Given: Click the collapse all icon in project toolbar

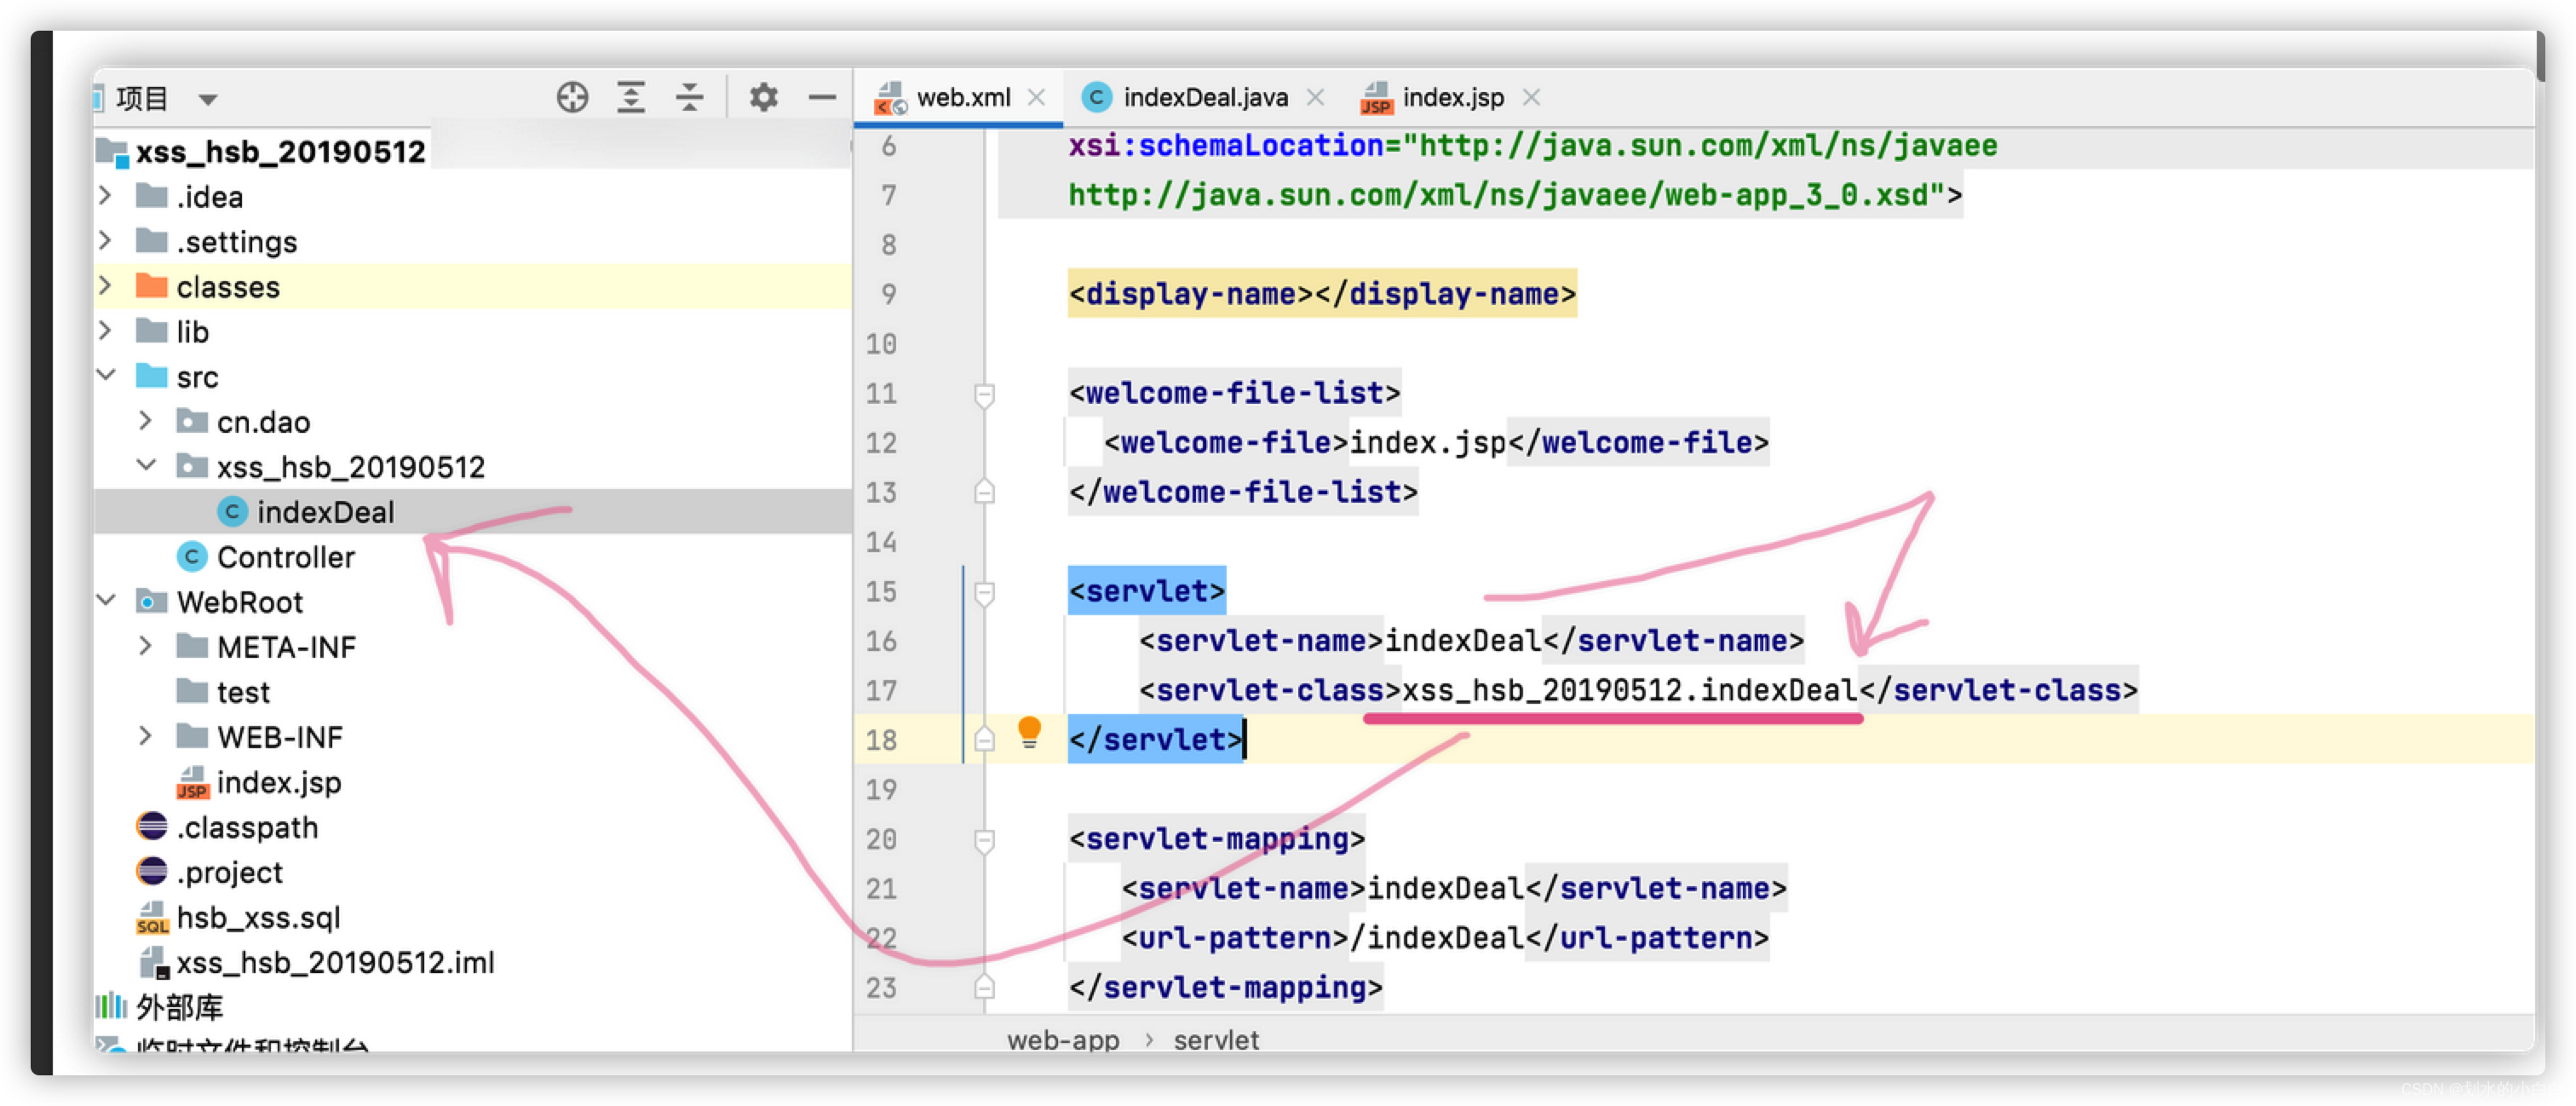Looking at the screenshot, I should coord(690,98).
